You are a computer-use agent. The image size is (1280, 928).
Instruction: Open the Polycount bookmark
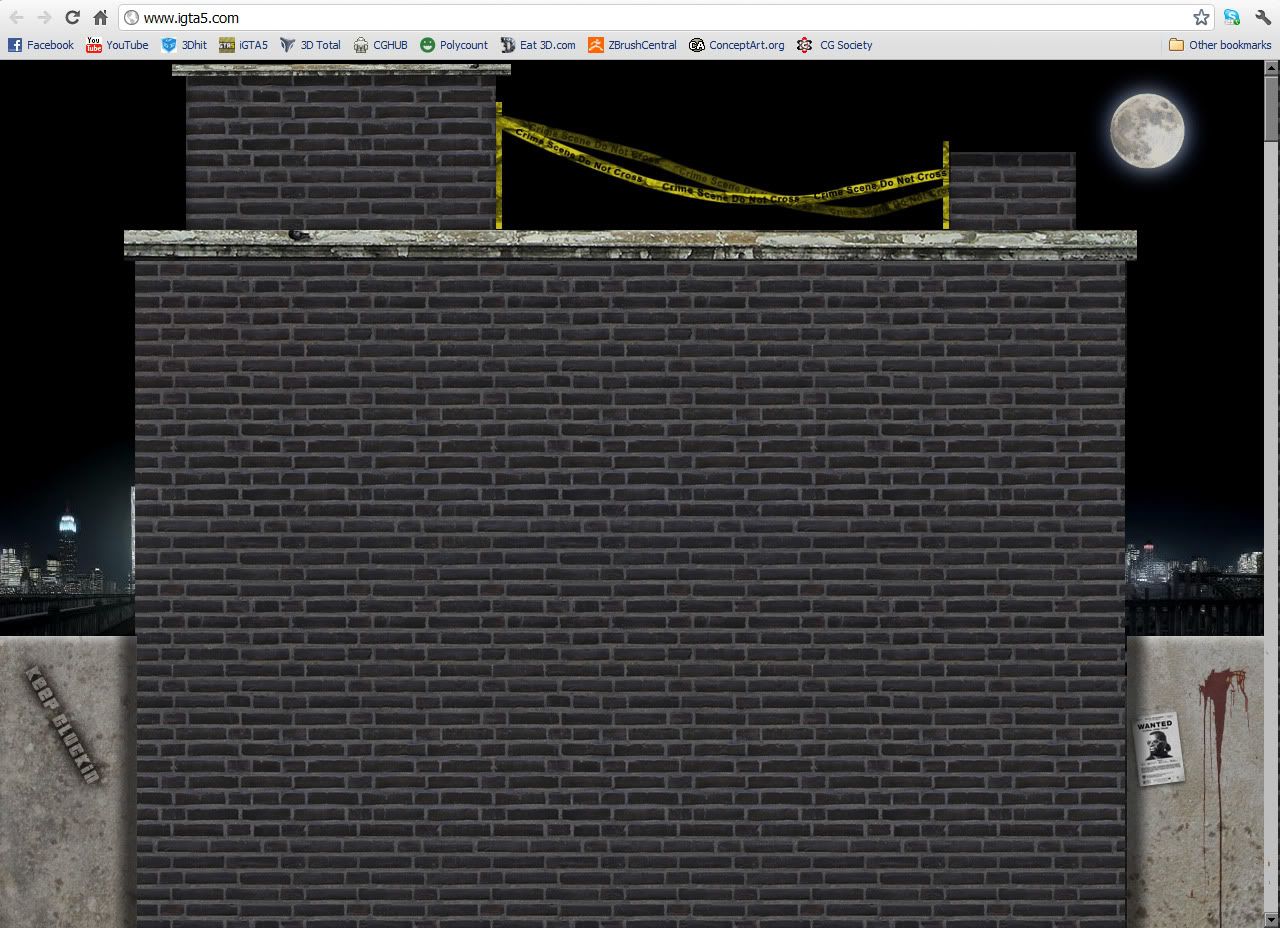coord(454,45)
